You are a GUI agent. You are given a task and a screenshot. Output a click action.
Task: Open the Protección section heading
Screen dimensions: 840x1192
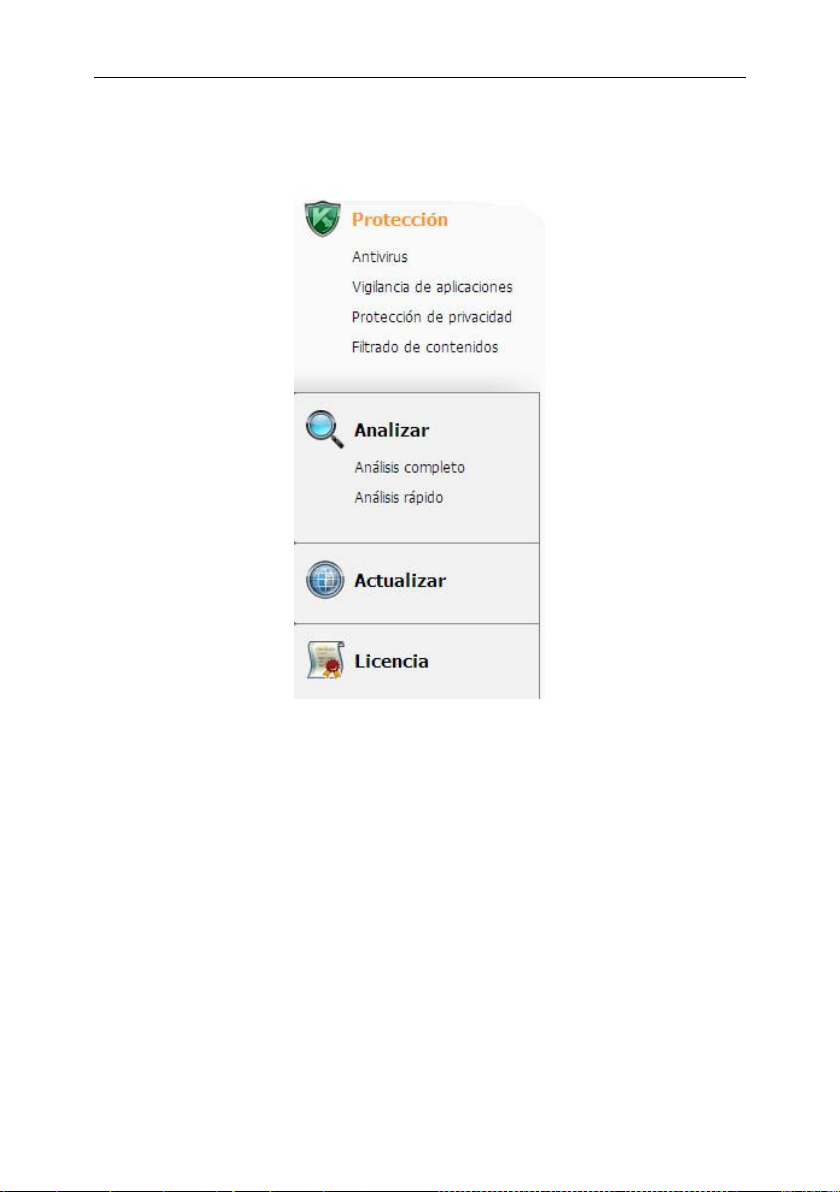pyautogui.click(x=399, y=220)
